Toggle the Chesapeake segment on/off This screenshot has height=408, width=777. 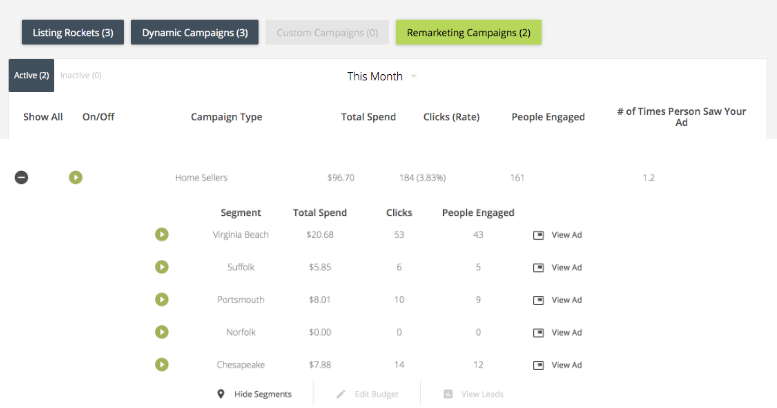tap(162, 365)
